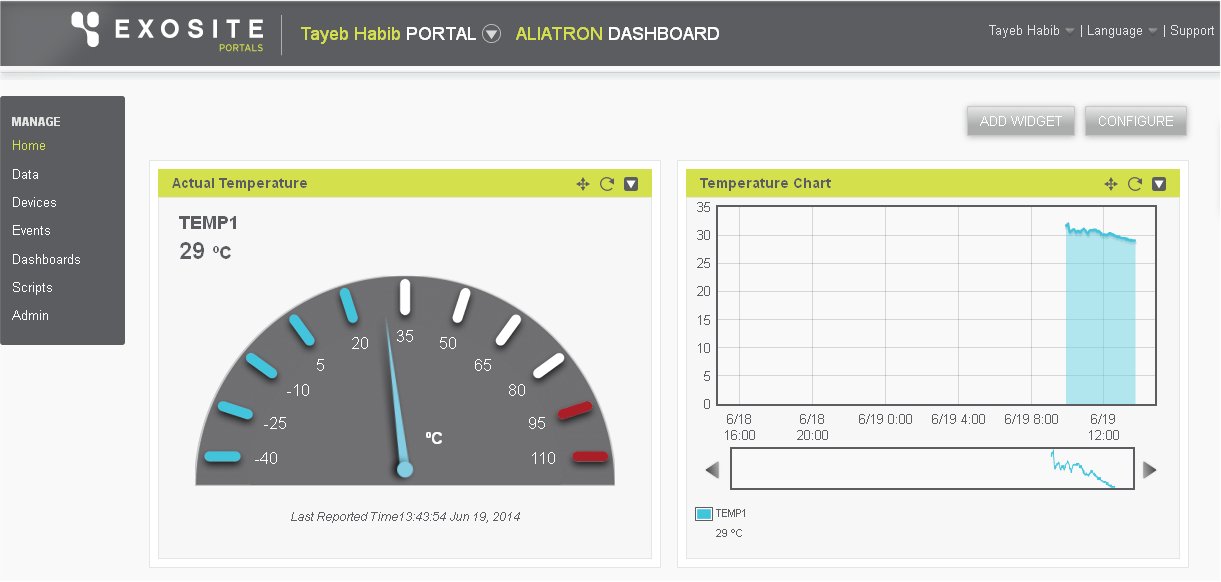The width and height of the screenshot is (1221, 582).
Task: Click the chart overview range navigator
Action: [932, 468]
